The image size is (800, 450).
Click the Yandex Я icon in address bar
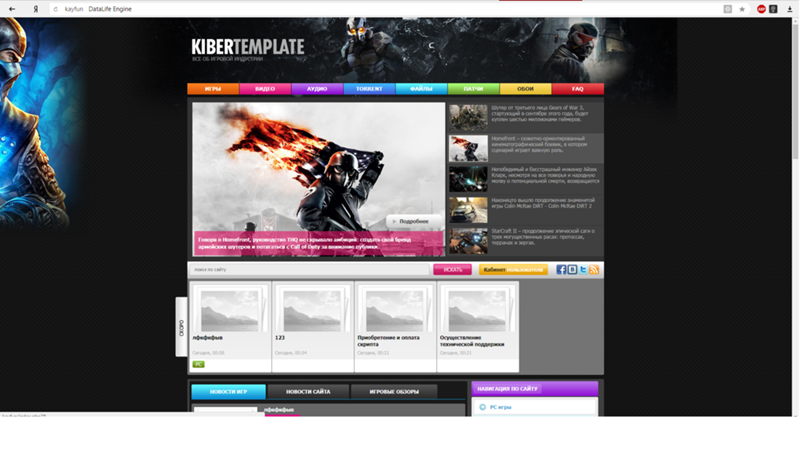pyautogui.click(x=36, y=9)
